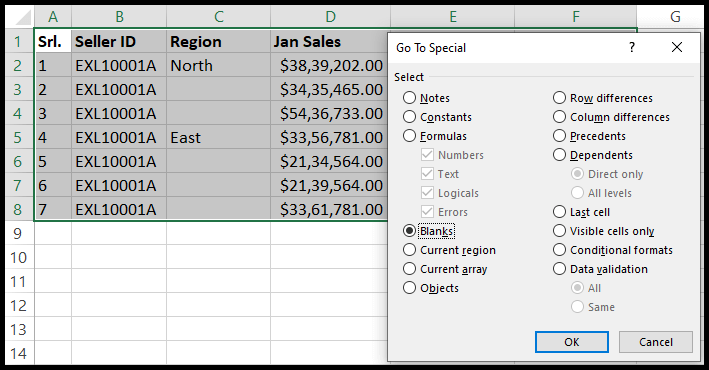Click the $38,39,202.00 sales cell
Screen dimensions: 709x370
pos(329,66)
